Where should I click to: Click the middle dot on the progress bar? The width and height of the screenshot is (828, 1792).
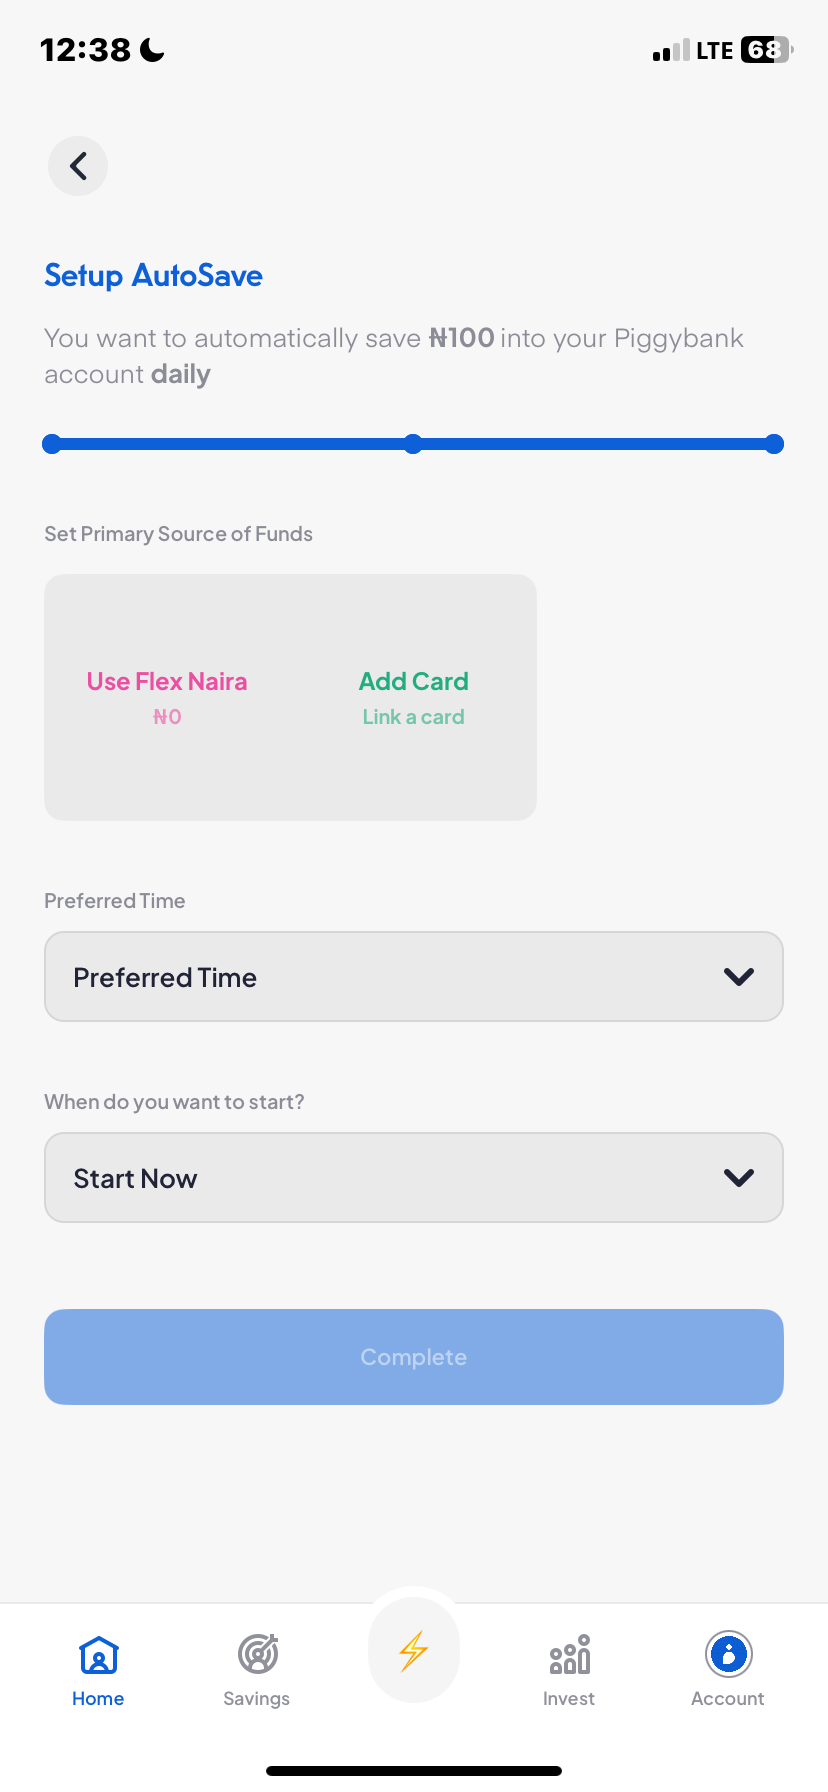pos(413,444)
